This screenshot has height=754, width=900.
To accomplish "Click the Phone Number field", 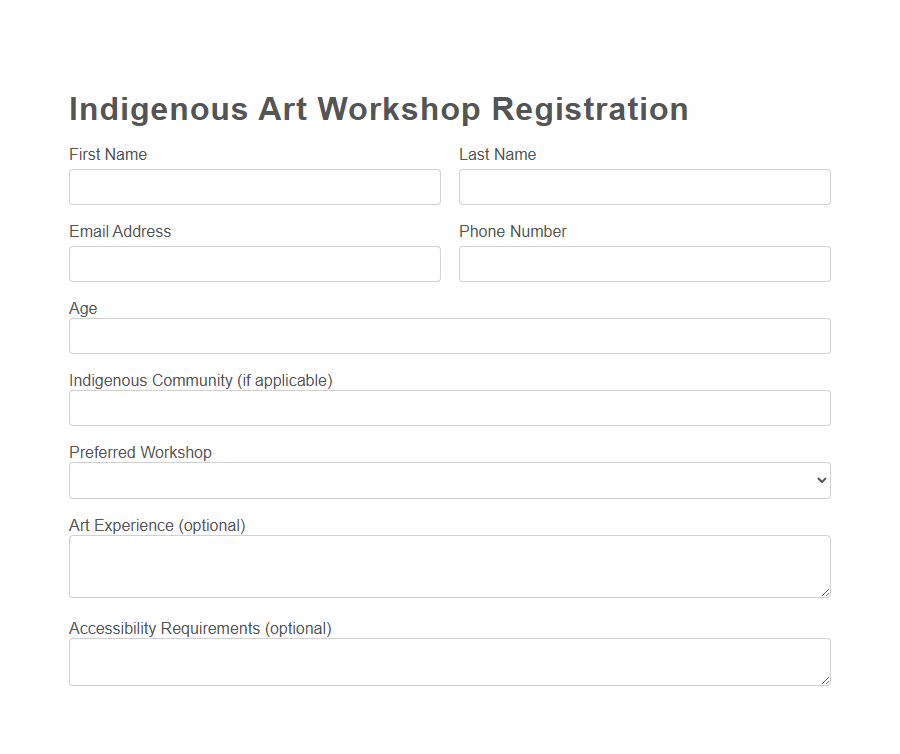I will pyautogui.click(x=644, y=264).
